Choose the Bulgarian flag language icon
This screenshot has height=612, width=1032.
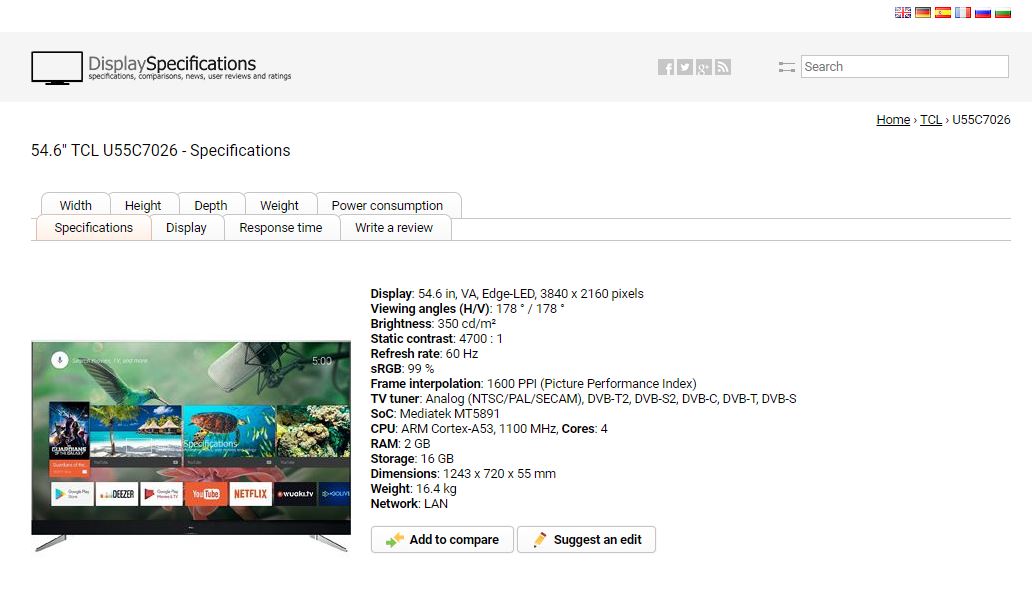tap(1003, 13)
